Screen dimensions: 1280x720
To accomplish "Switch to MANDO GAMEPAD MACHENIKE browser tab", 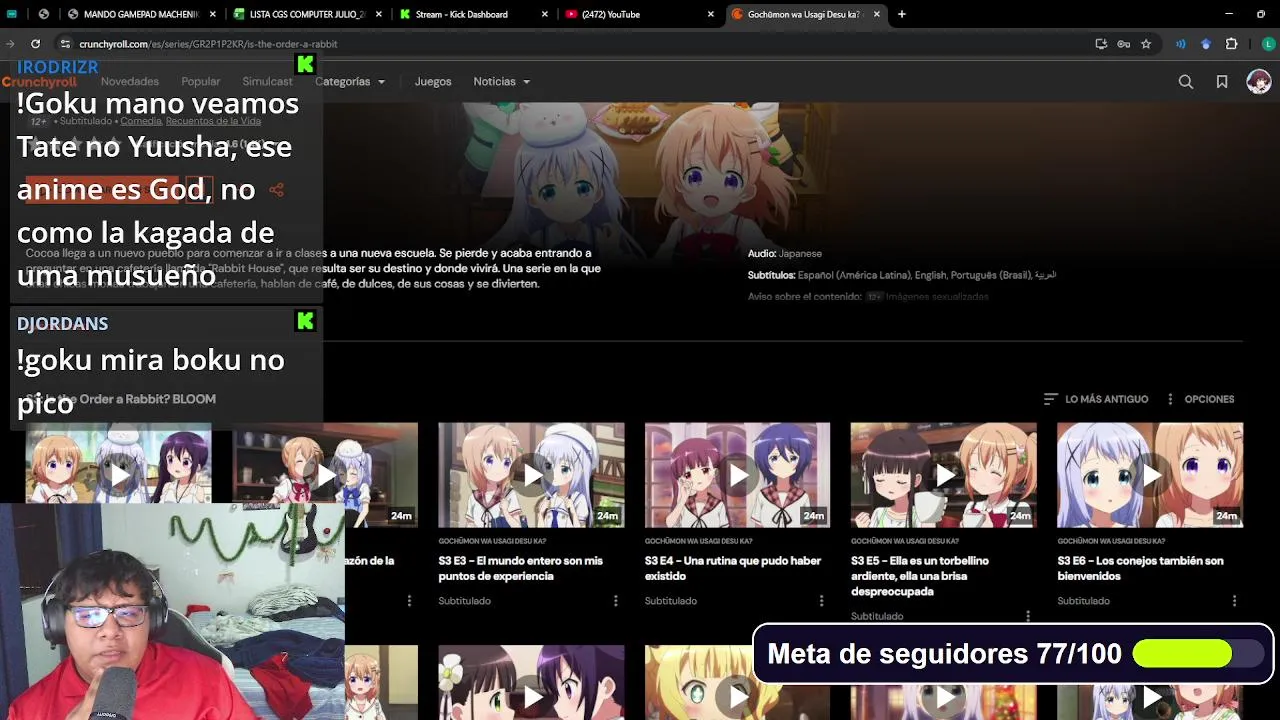I will point(132,14).
